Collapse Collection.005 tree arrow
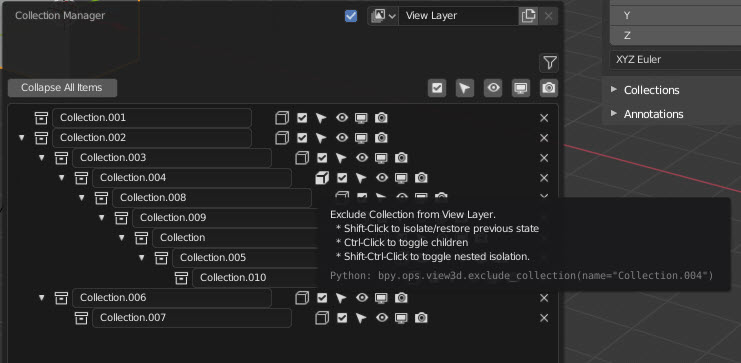Viewport: 741px width, 363px height. pos(142,258)
